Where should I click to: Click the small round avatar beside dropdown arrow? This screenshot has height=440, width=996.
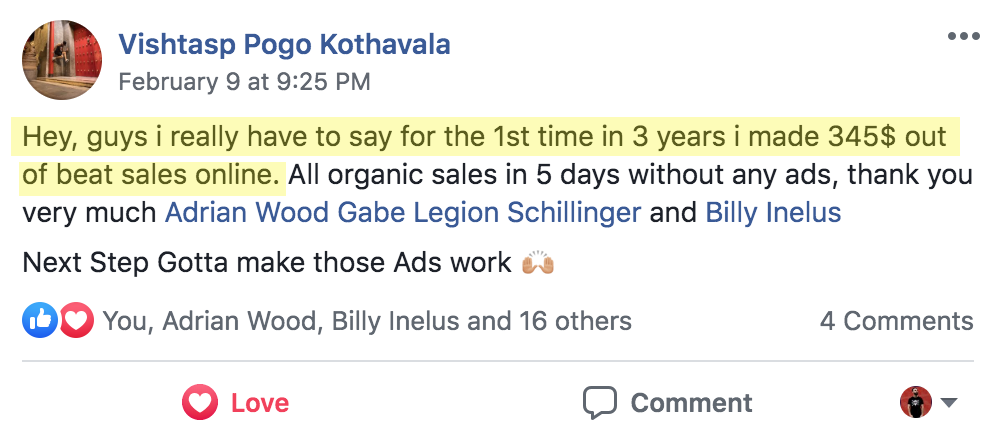click(915, 402)
